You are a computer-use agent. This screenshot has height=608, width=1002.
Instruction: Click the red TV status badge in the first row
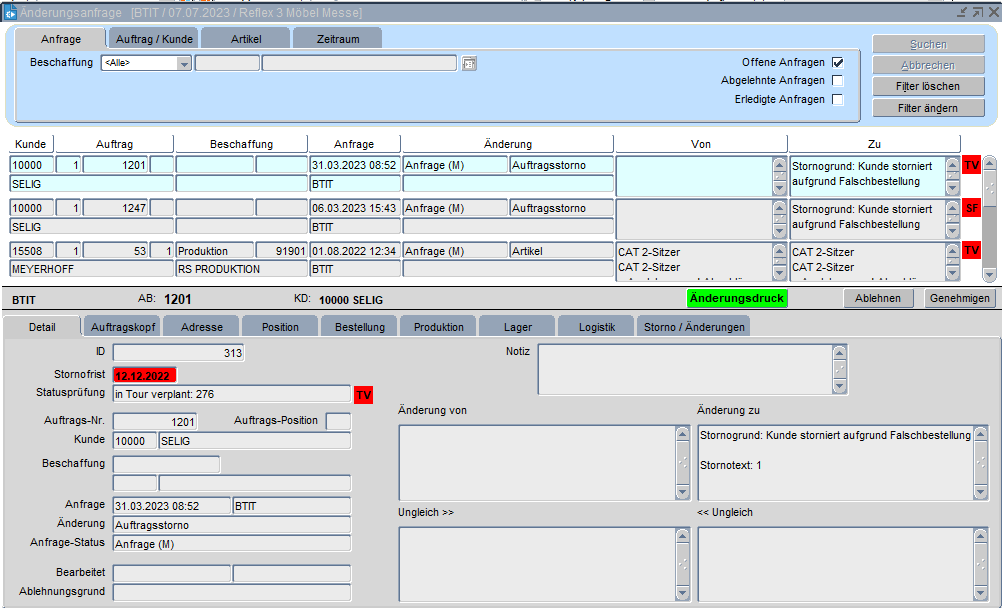click(971, 165)
